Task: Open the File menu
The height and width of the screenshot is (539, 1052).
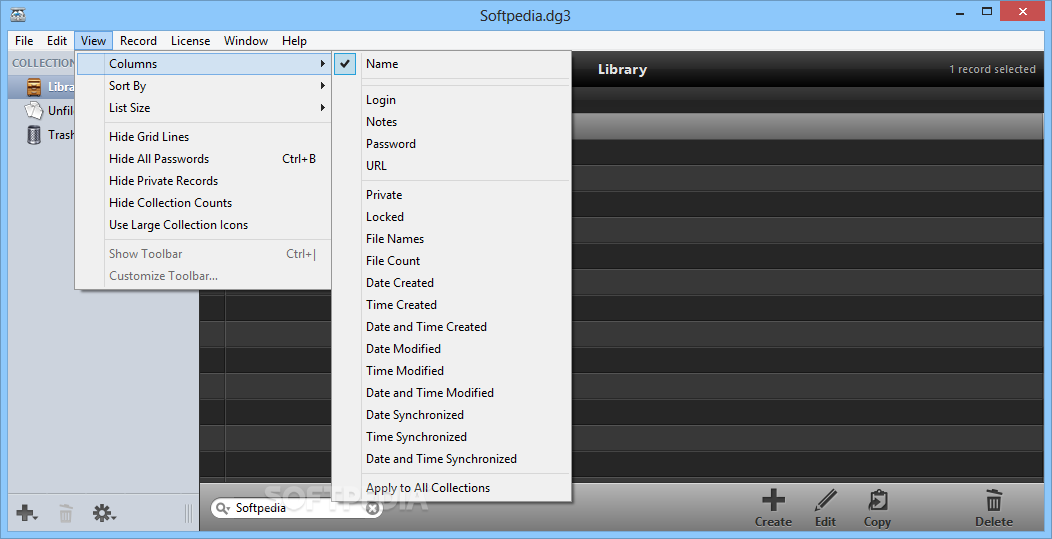Action: (x=24, y=41)
